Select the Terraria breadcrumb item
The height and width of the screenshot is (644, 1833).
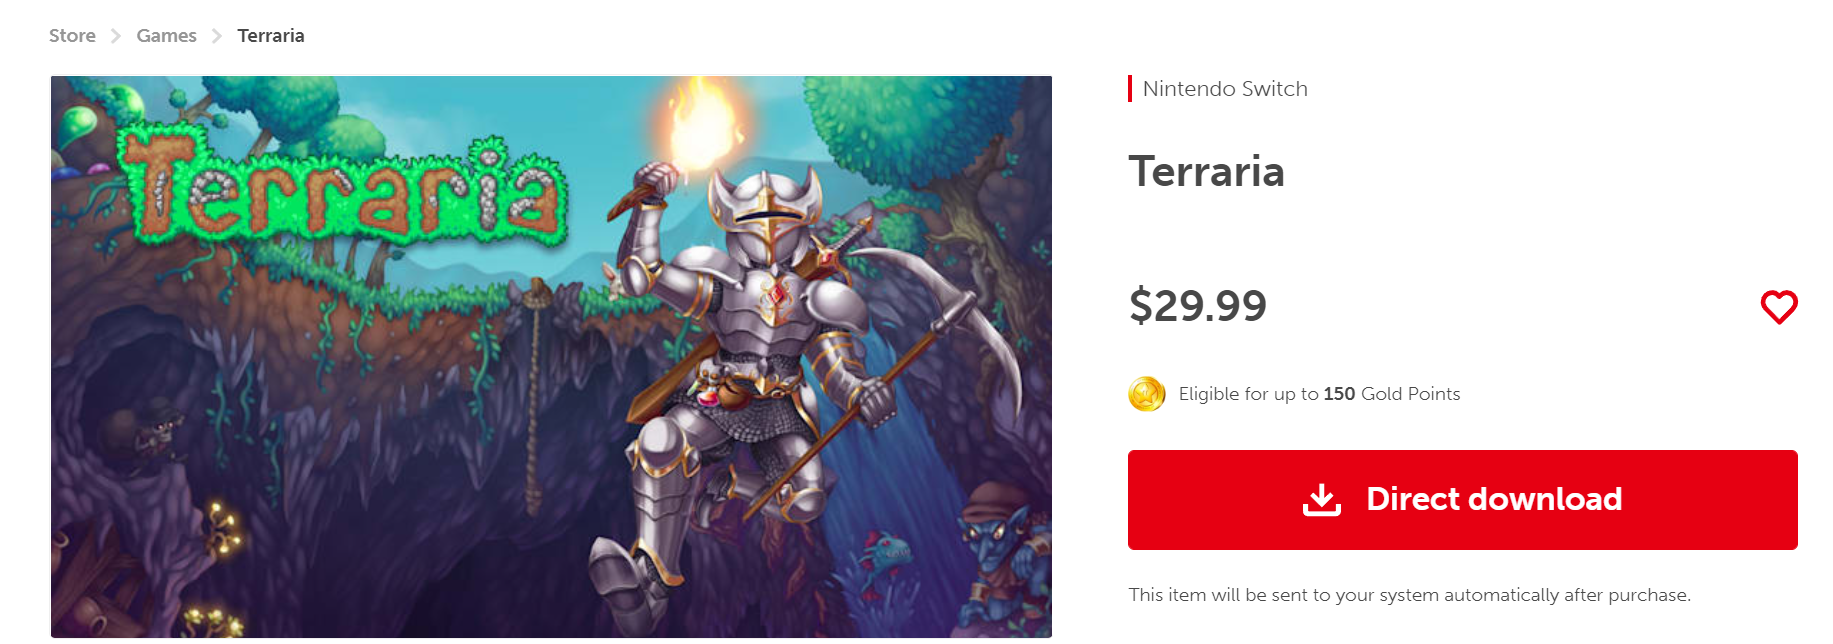pos(270,36)
